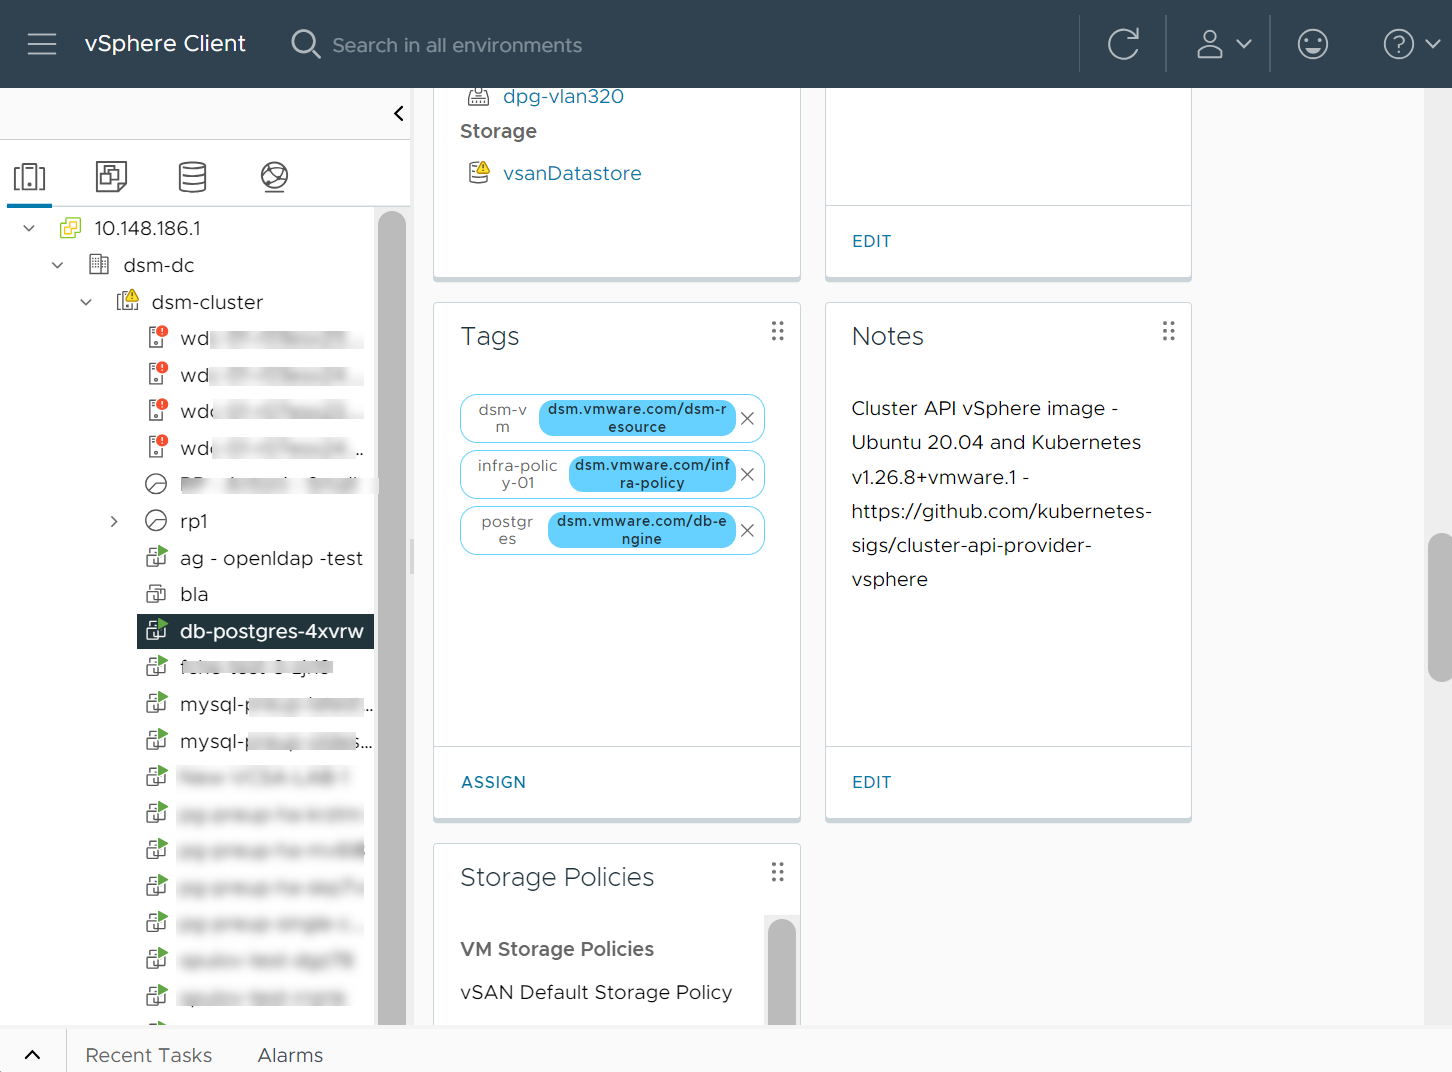Select the dsm-dc datacenter

tap(159, 265)
